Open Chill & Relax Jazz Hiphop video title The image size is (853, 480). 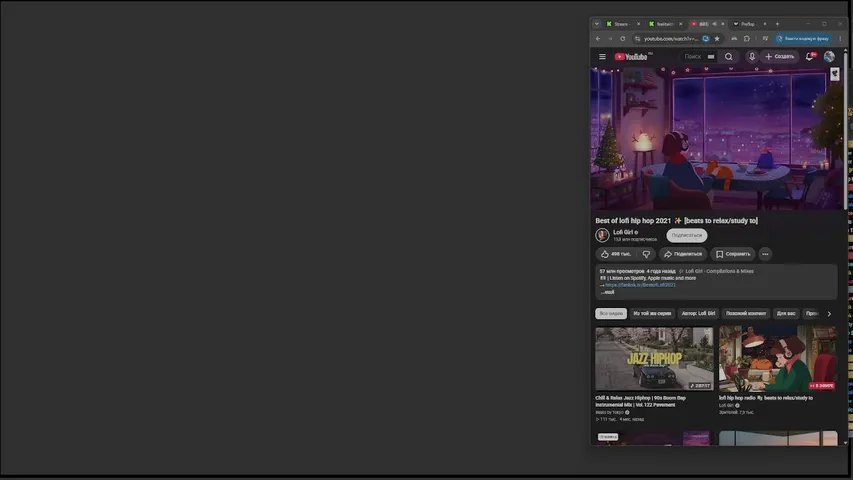click(640, 401)
